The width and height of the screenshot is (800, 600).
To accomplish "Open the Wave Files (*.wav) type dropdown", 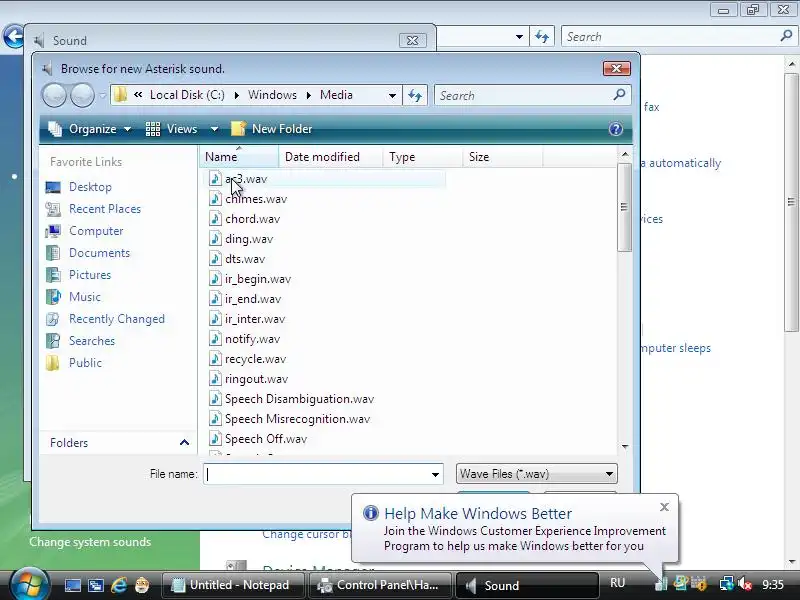I will click(536, 474).
